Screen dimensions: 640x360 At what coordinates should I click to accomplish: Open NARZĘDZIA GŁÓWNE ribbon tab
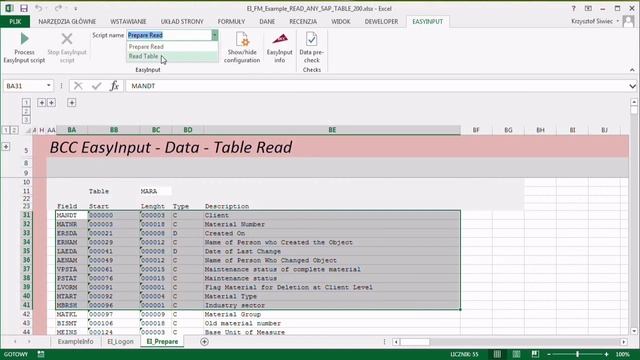coord(67,21)
